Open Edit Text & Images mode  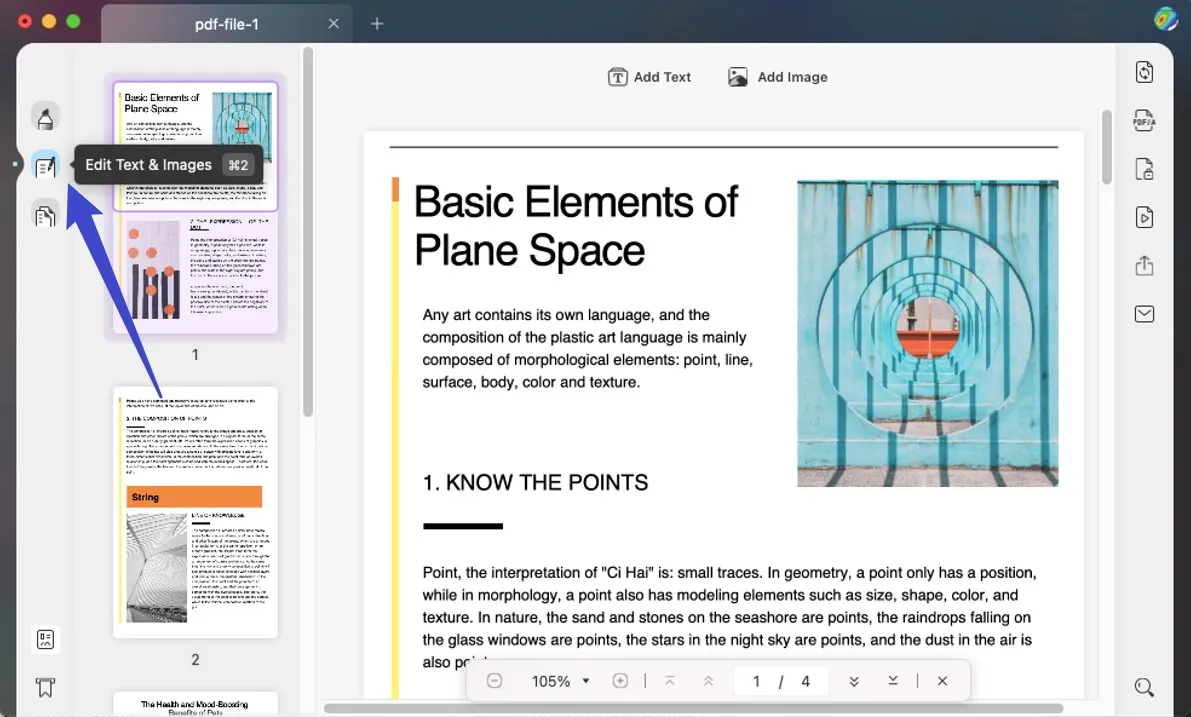[45, 166]
